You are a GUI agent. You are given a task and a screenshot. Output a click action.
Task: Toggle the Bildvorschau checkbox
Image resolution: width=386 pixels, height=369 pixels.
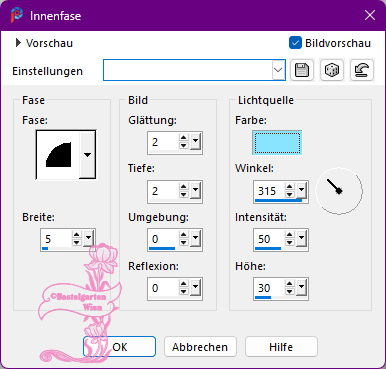pos(295,43)
